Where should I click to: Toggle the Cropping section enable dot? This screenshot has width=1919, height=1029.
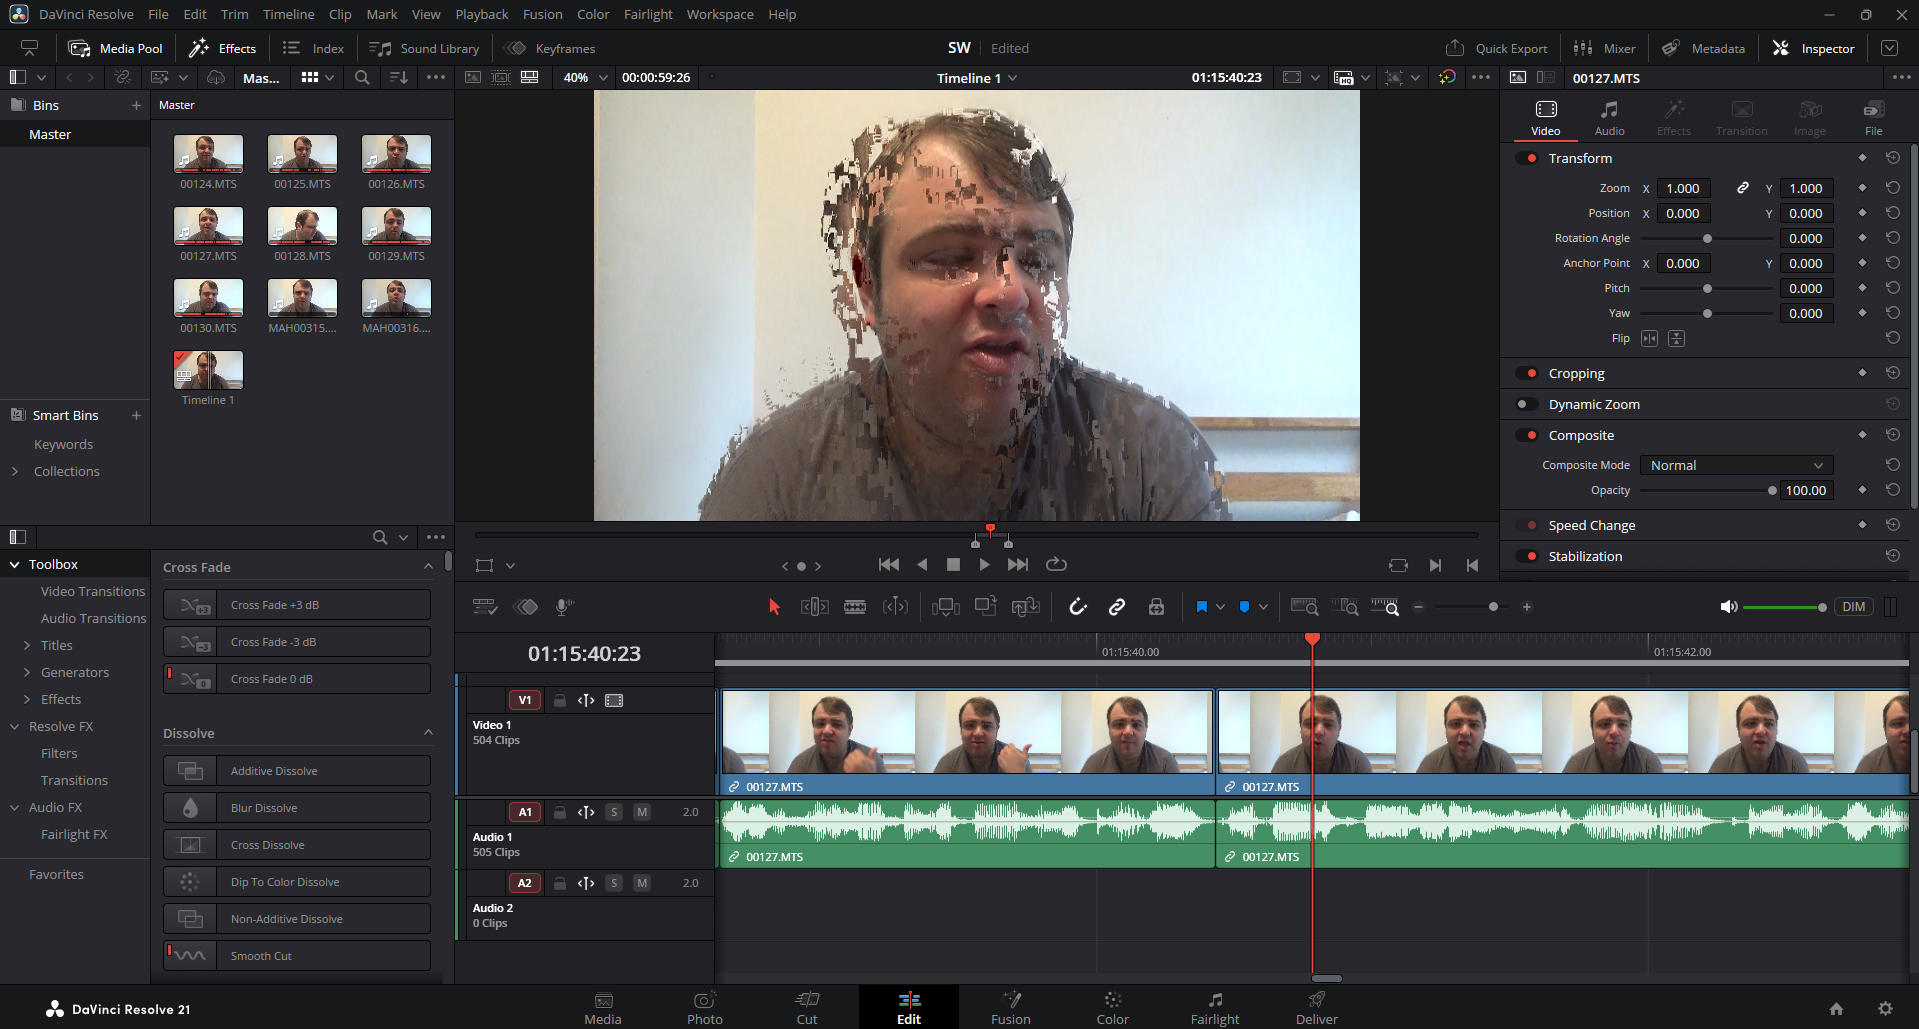1528,373
